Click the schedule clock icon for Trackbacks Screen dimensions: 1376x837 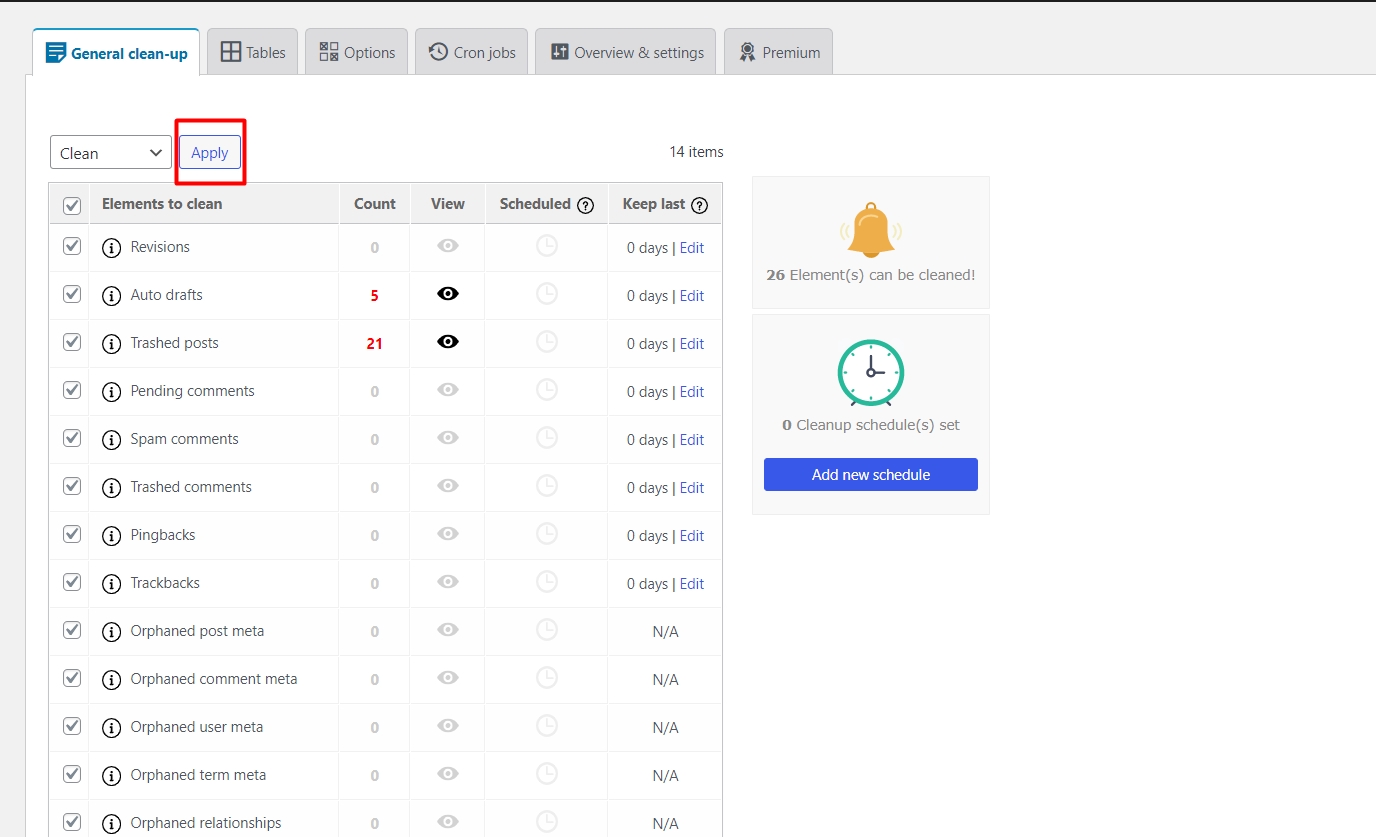[547, 582]
